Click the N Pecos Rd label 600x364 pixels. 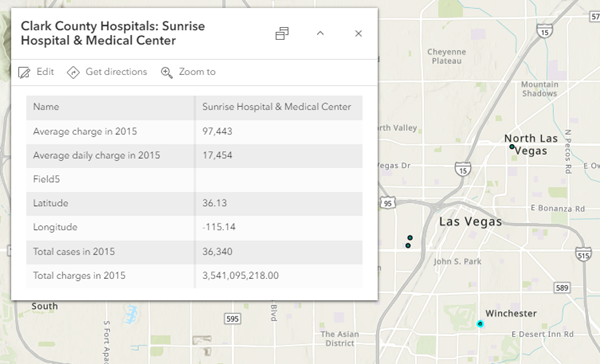(568, 152)
